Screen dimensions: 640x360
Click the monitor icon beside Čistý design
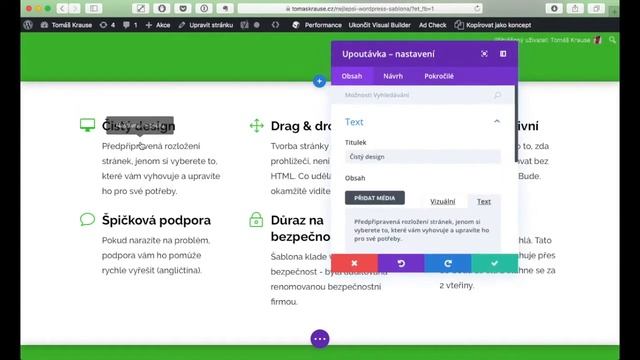[87, 125]
